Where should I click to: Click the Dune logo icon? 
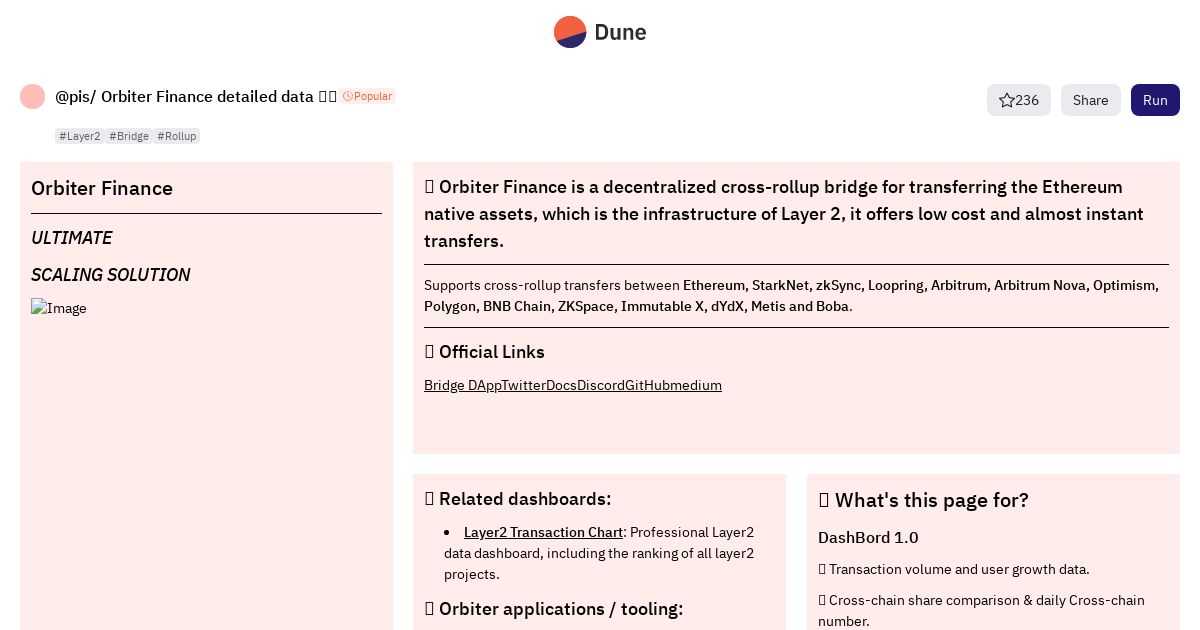click(x=570, y=32)
